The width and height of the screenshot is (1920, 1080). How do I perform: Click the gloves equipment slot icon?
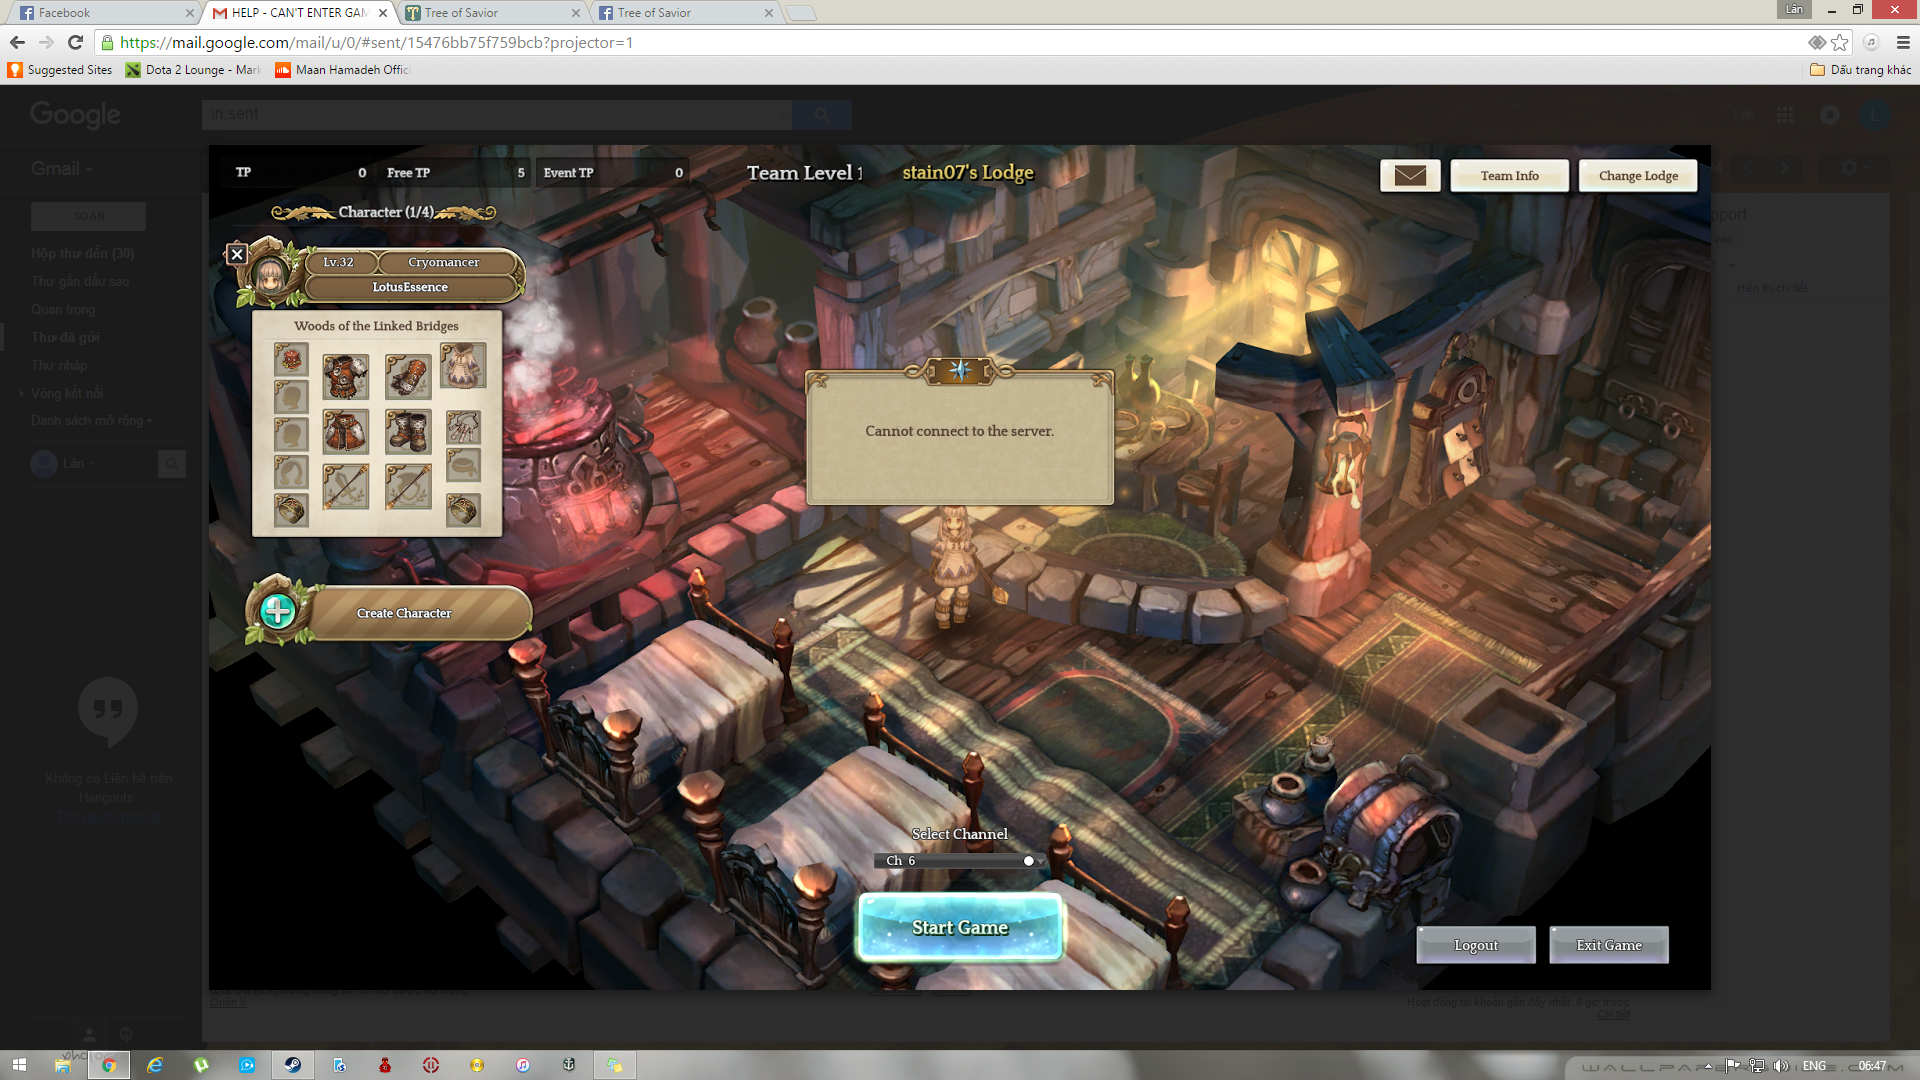click(x=408, y=377)
